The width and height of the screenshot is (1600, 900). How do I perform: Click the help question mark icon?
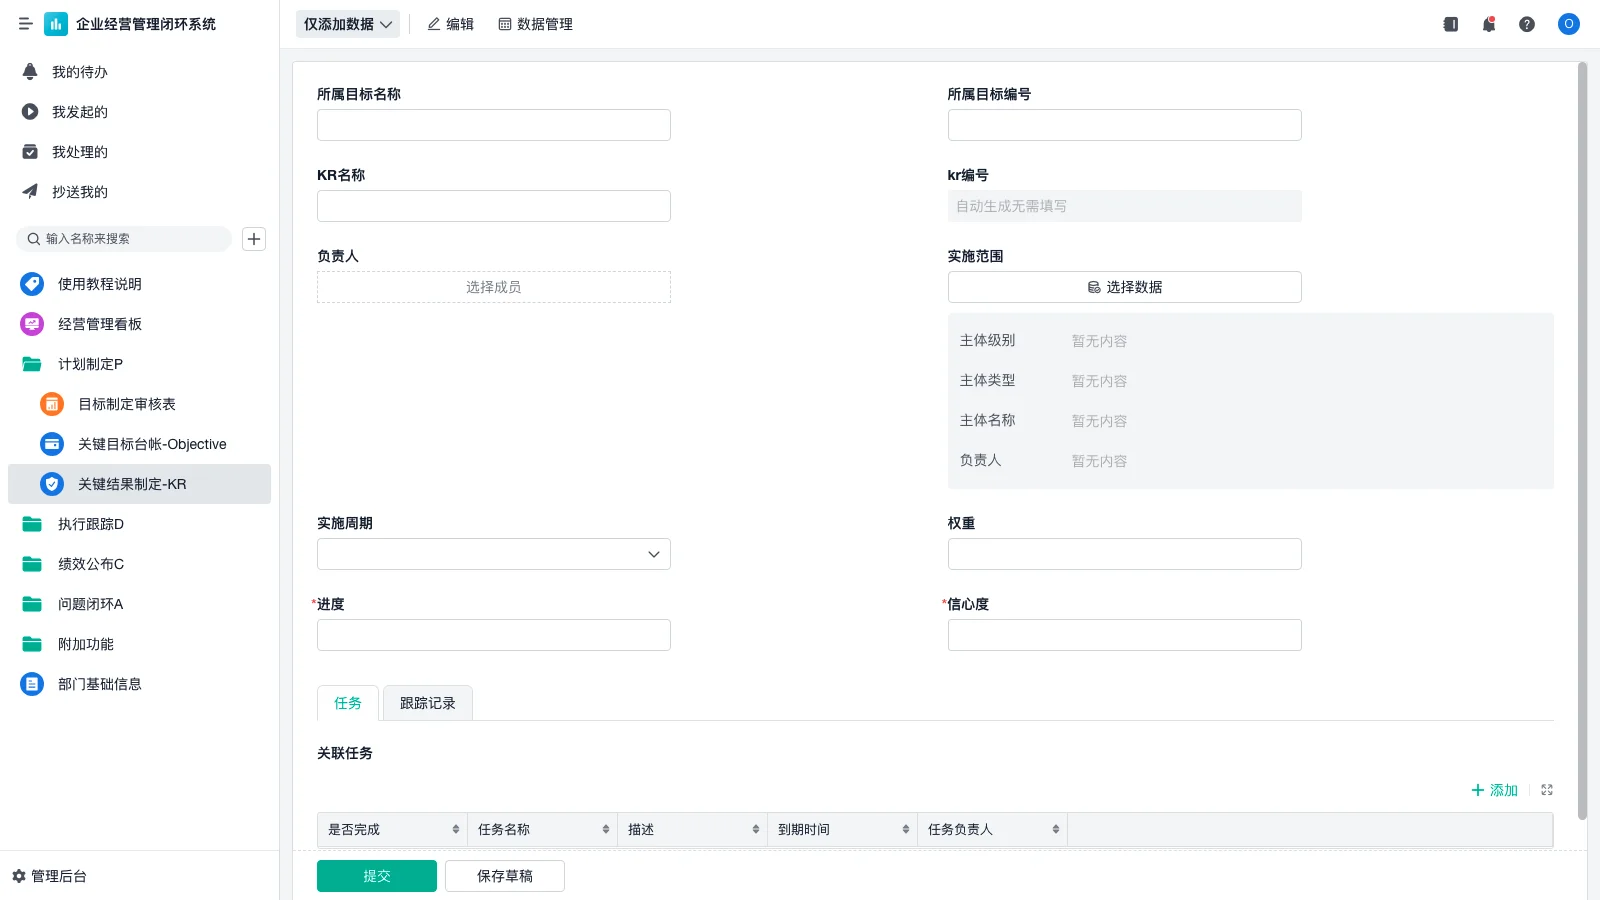point(1527,24)
